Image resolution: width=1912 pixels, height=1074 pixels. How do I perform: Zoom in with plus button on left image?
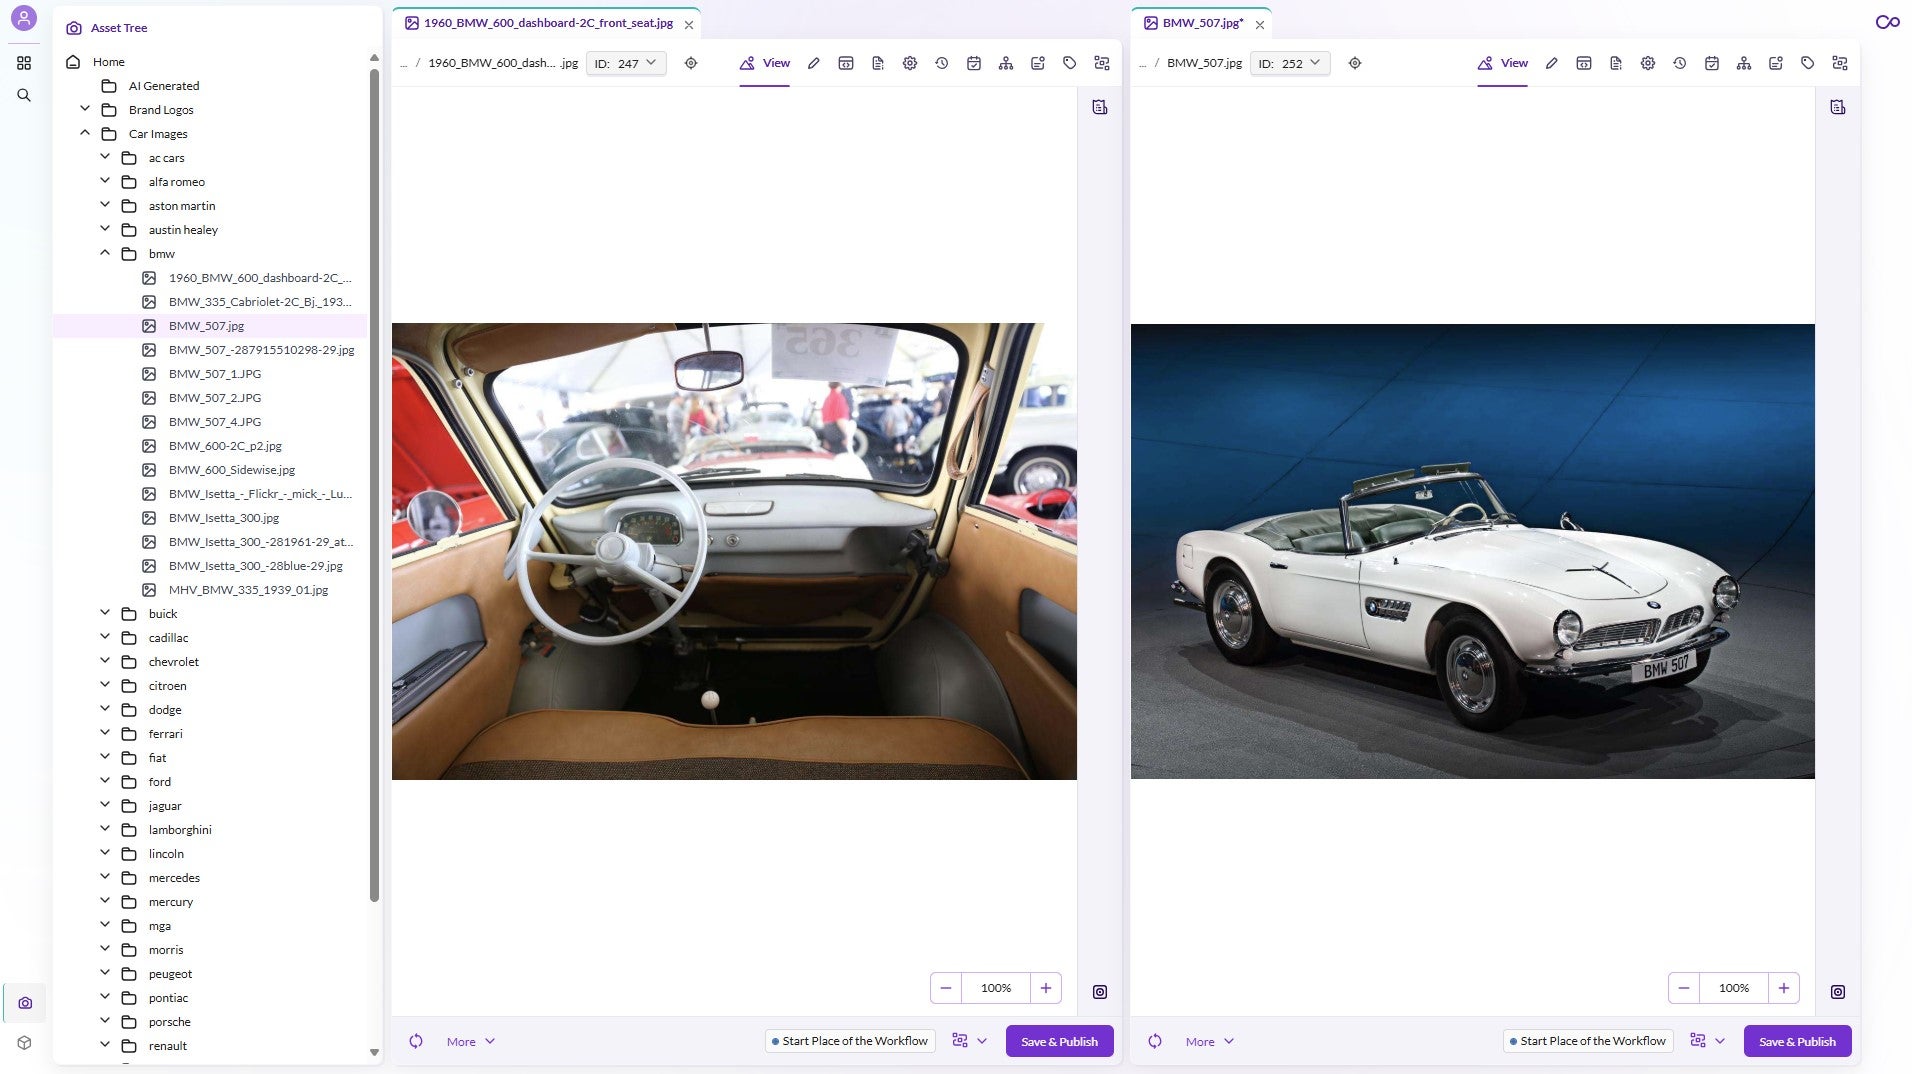(1045, 988)
